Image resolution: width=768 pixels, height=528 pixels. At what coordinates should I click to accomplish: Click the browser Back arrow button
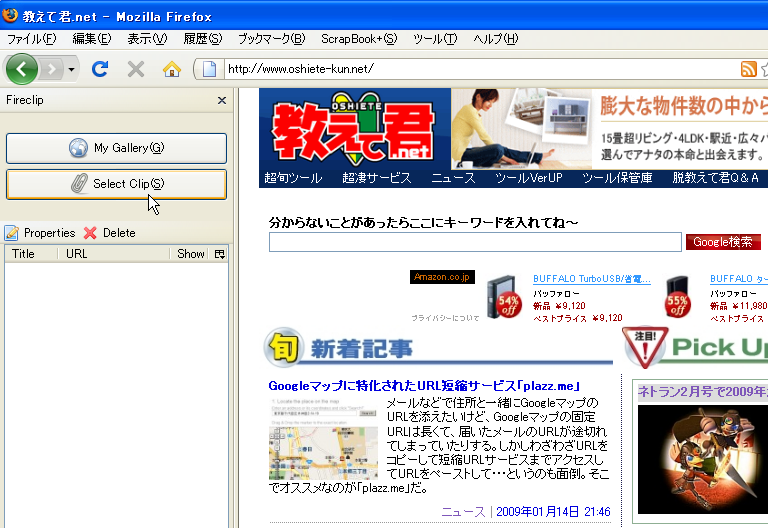[x=22, y=69]
